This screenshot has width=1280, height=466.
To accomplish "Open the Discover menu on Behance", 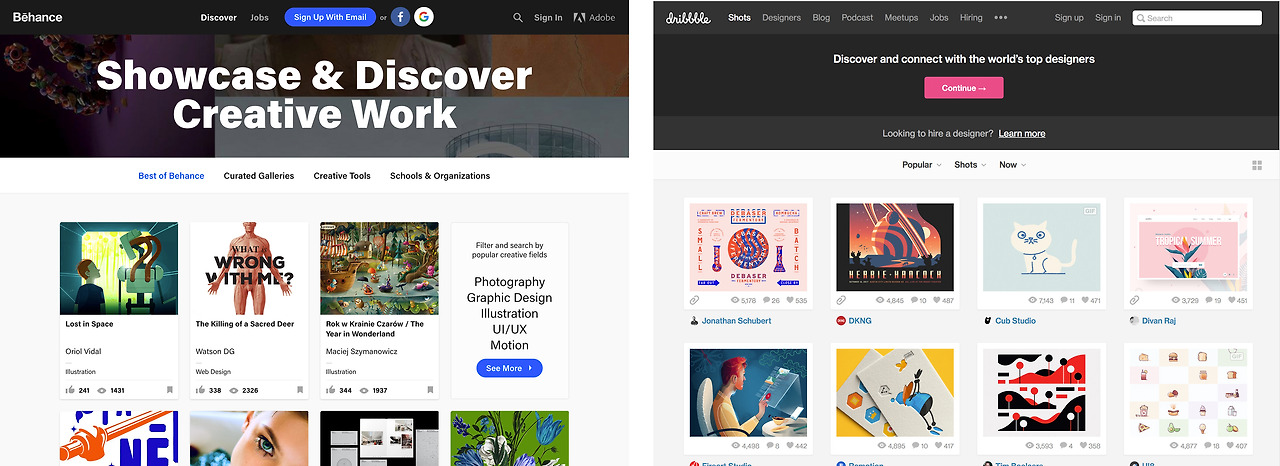I will [218, 17].
